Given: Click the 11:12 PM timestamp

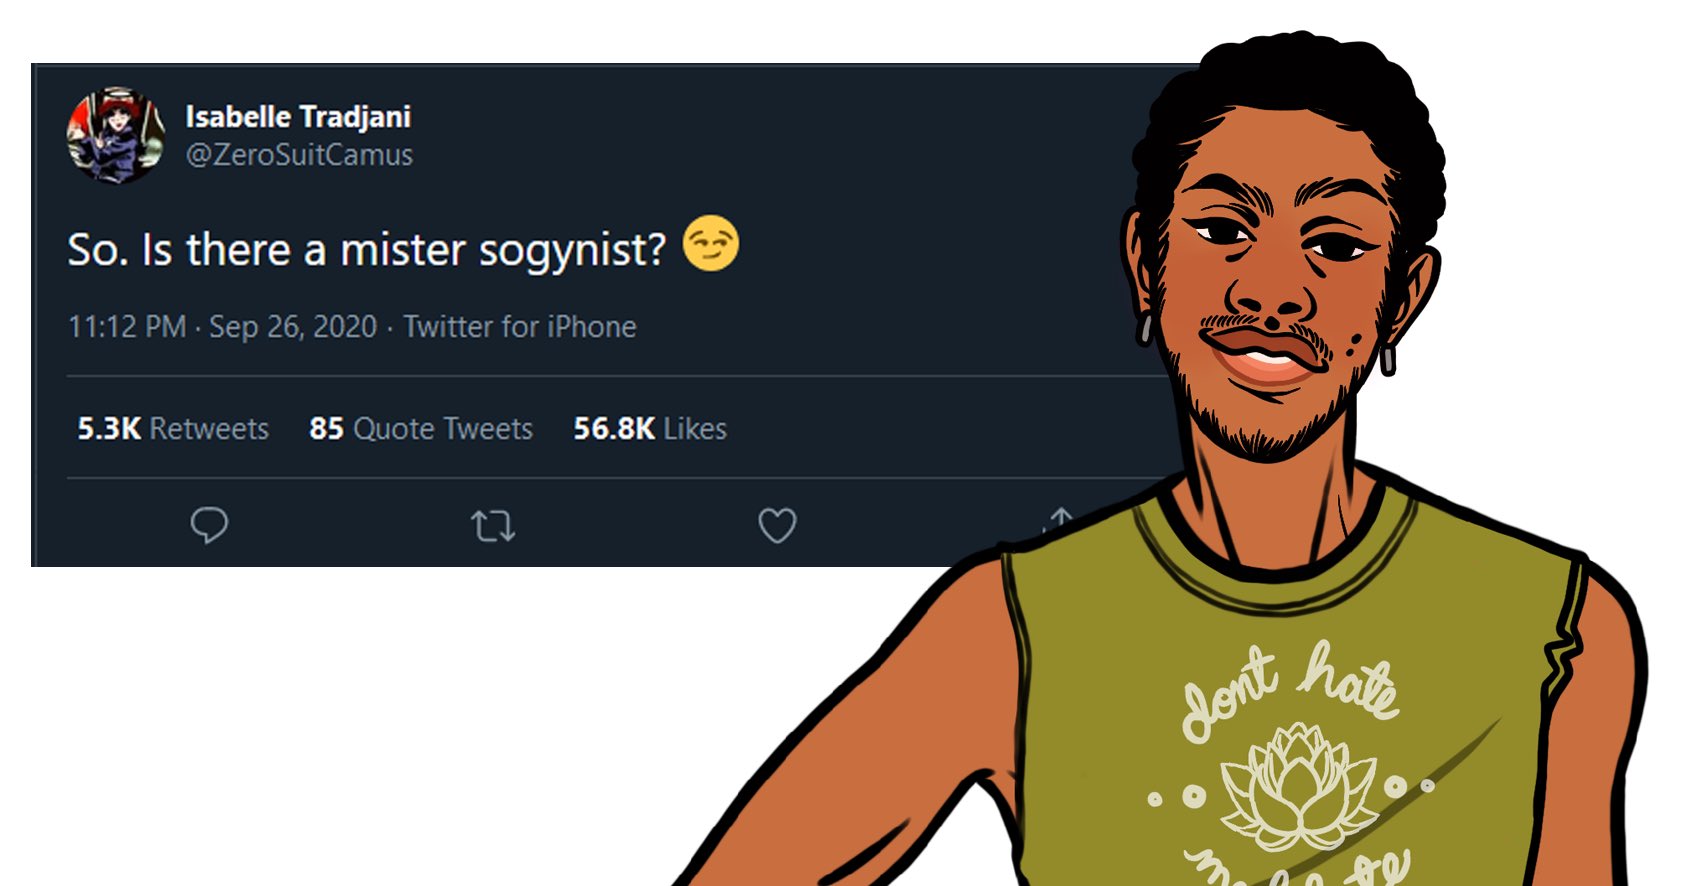Looking at the screenshot, I should pos(127,327).
